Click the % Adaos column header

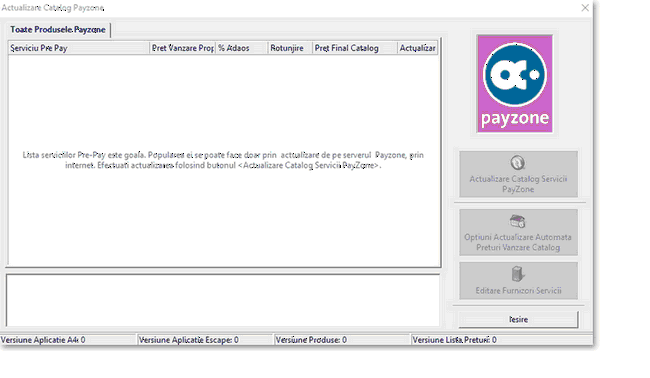(242, 48)
